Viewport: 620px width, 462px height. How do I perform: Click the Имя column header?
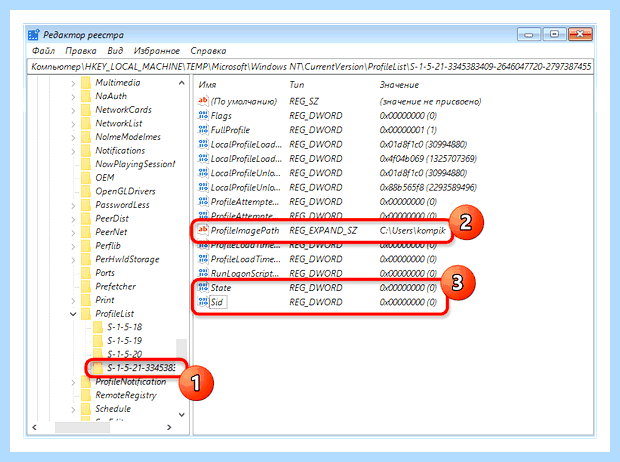207,85
